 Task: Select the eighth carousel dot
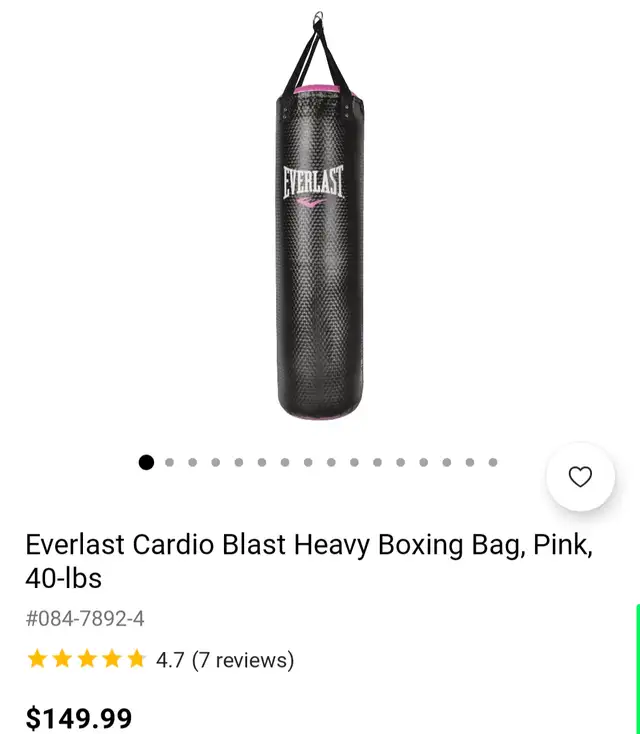[x=308, y=462]
